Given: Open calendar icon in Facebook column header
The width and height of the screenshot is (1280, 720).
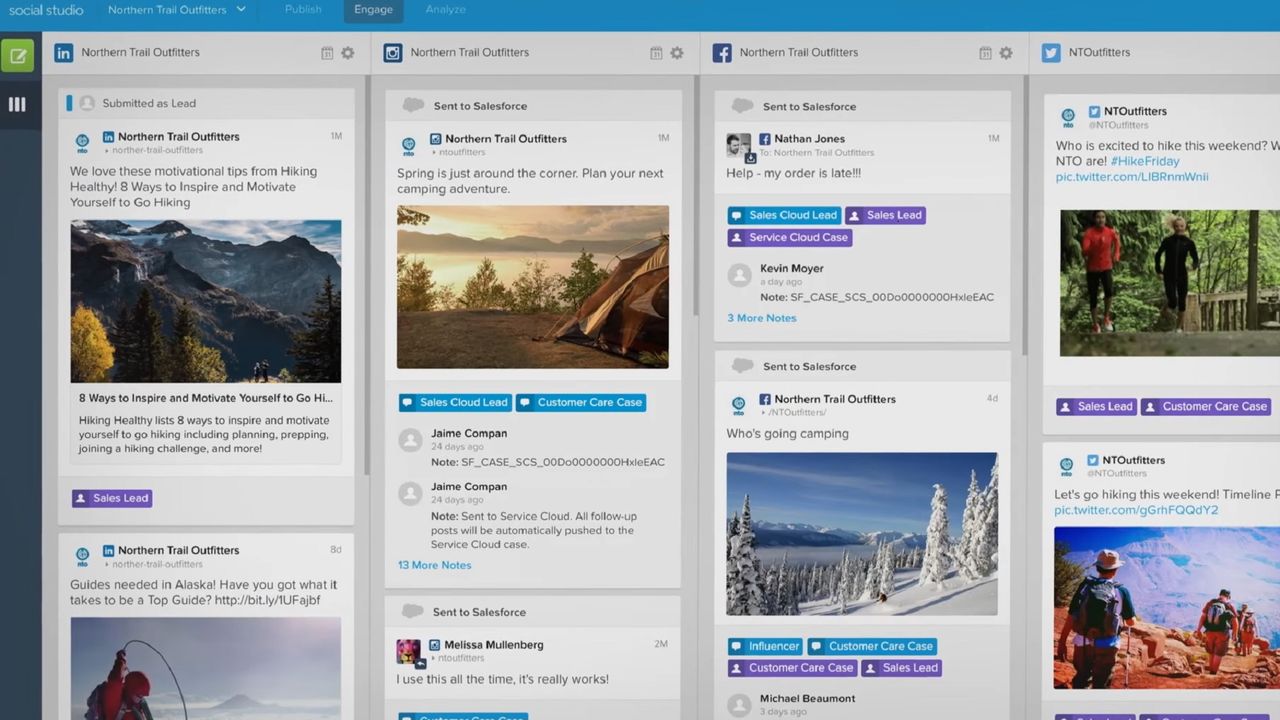Looking at the screenshot, I should pos(985,53).
